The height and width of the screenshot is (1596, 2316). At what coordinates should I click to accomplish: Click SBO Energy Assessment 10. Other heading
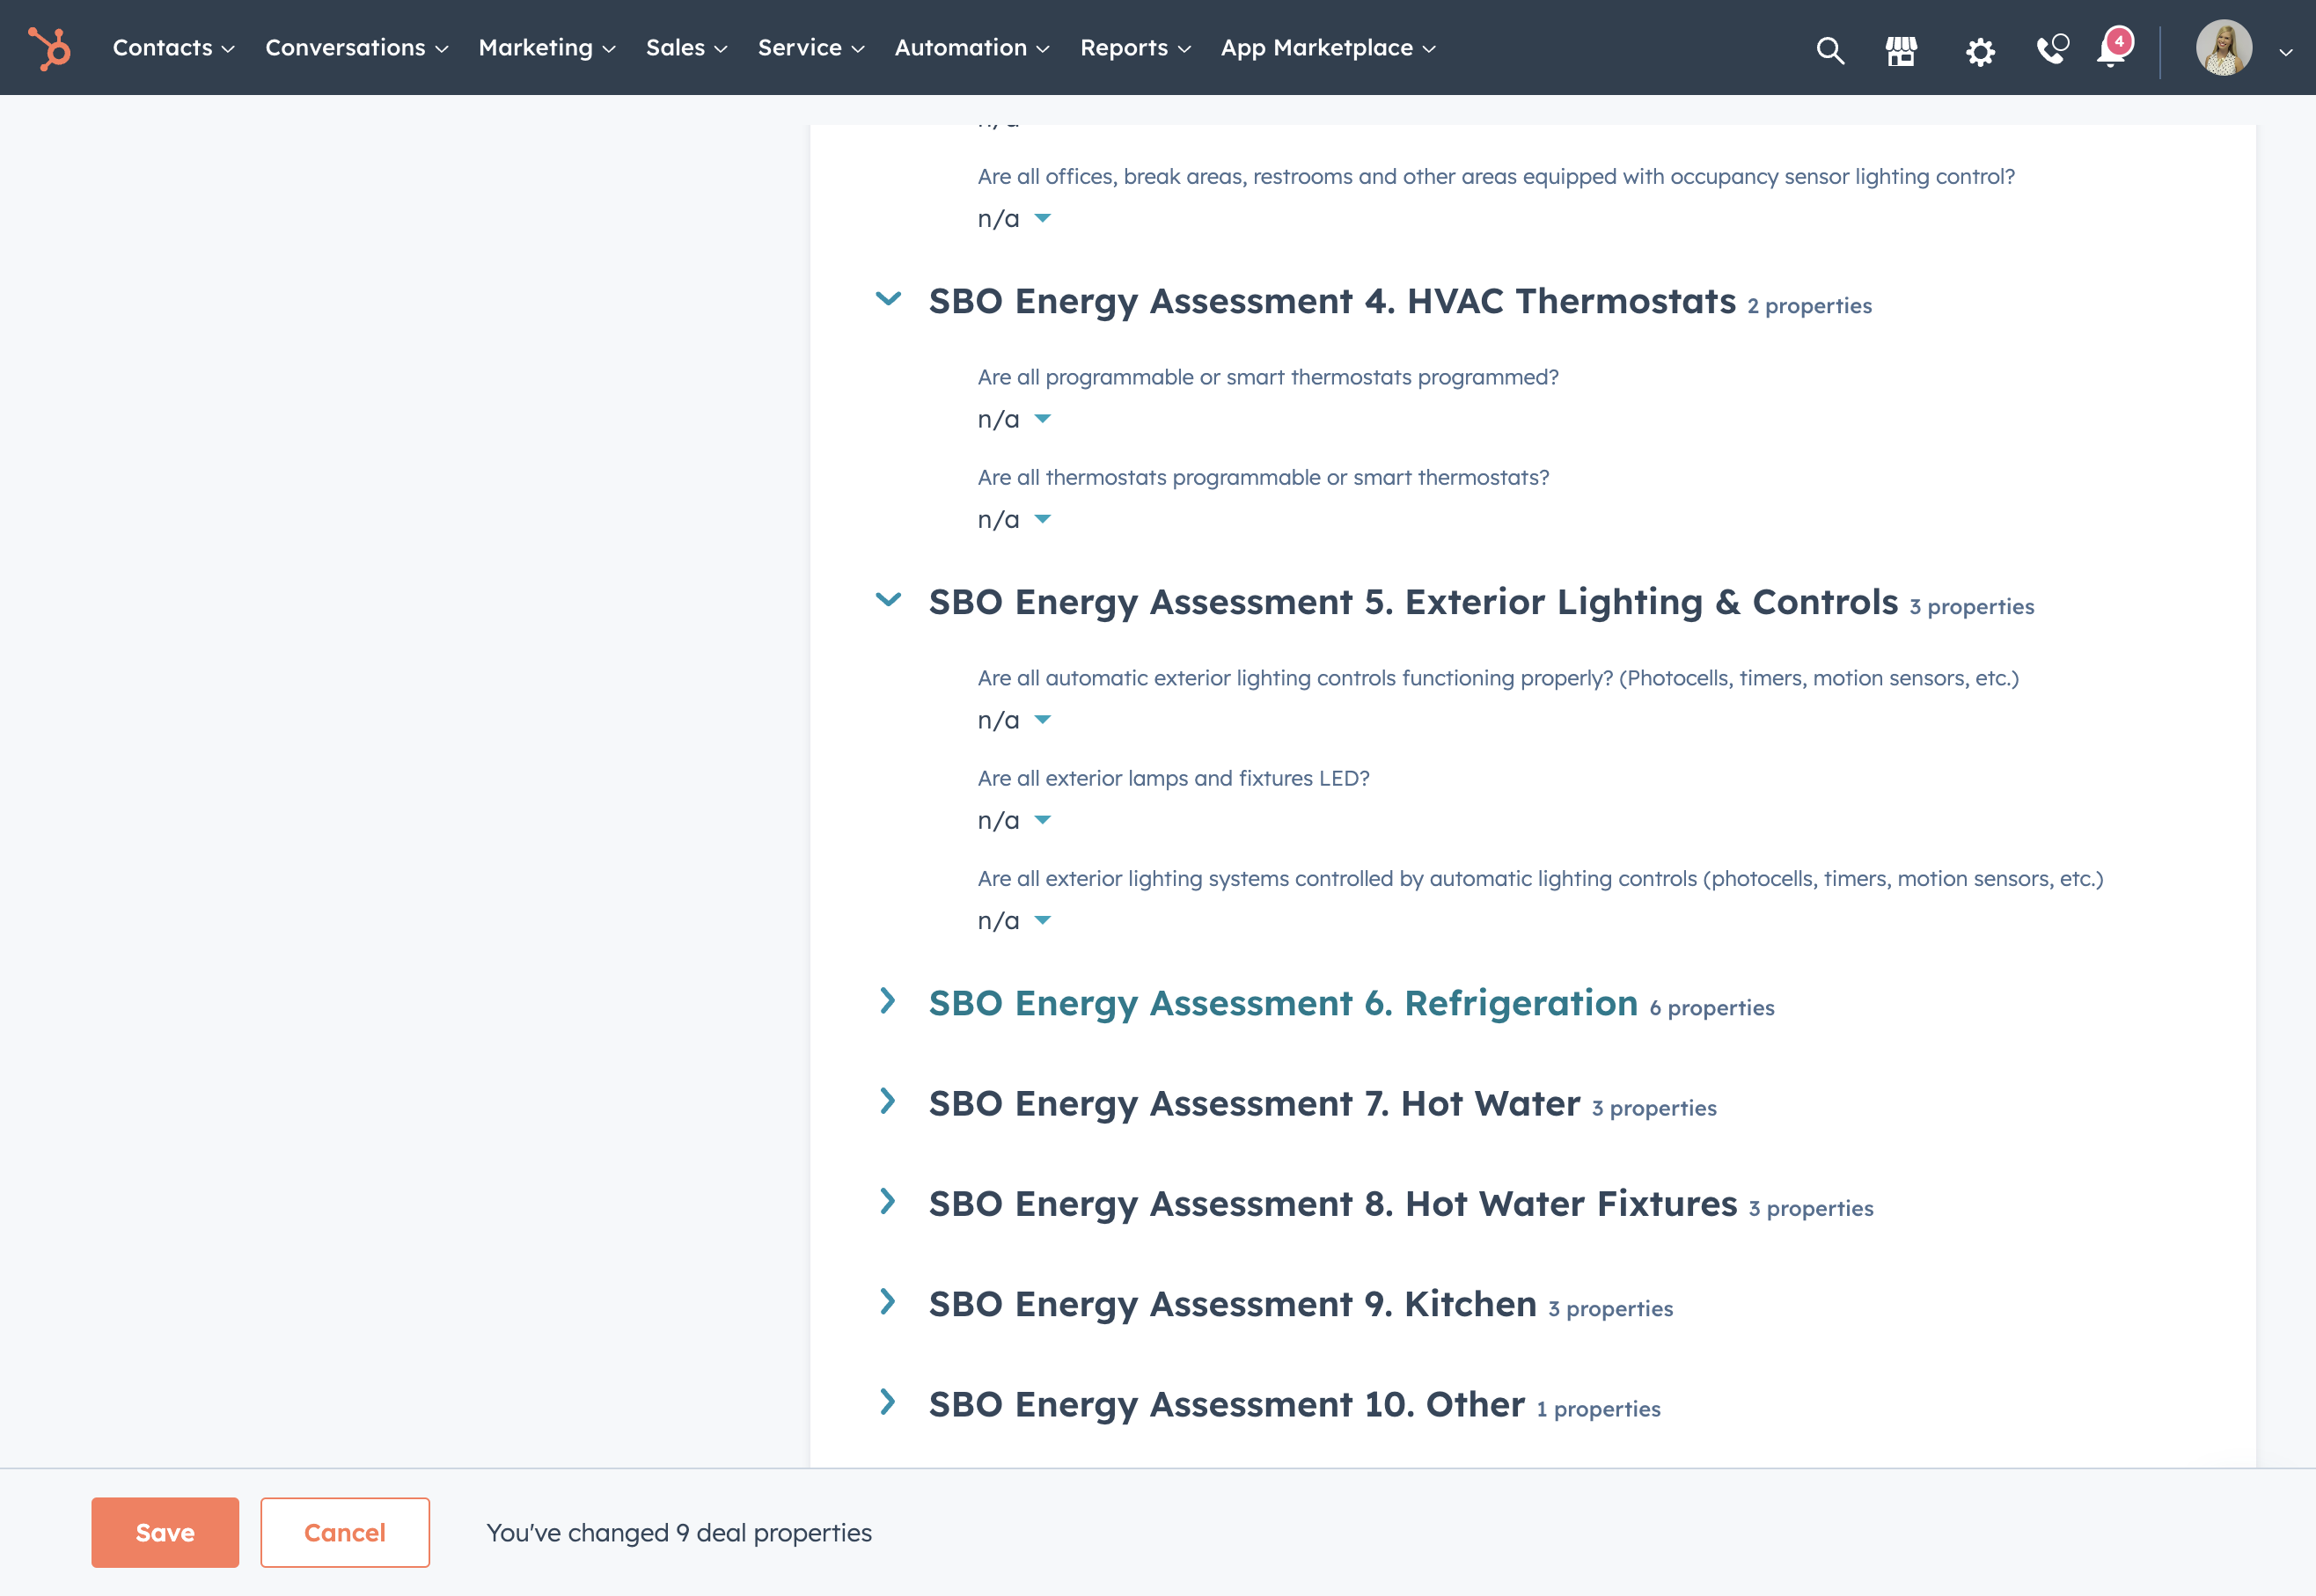coord(1226,1404)
